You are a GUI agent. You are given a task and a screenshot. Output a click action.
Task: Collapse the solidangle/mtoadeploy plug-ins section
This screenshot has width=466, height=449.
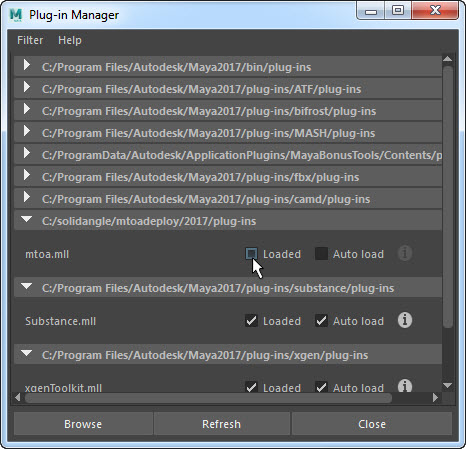click(x=26, y=219)
